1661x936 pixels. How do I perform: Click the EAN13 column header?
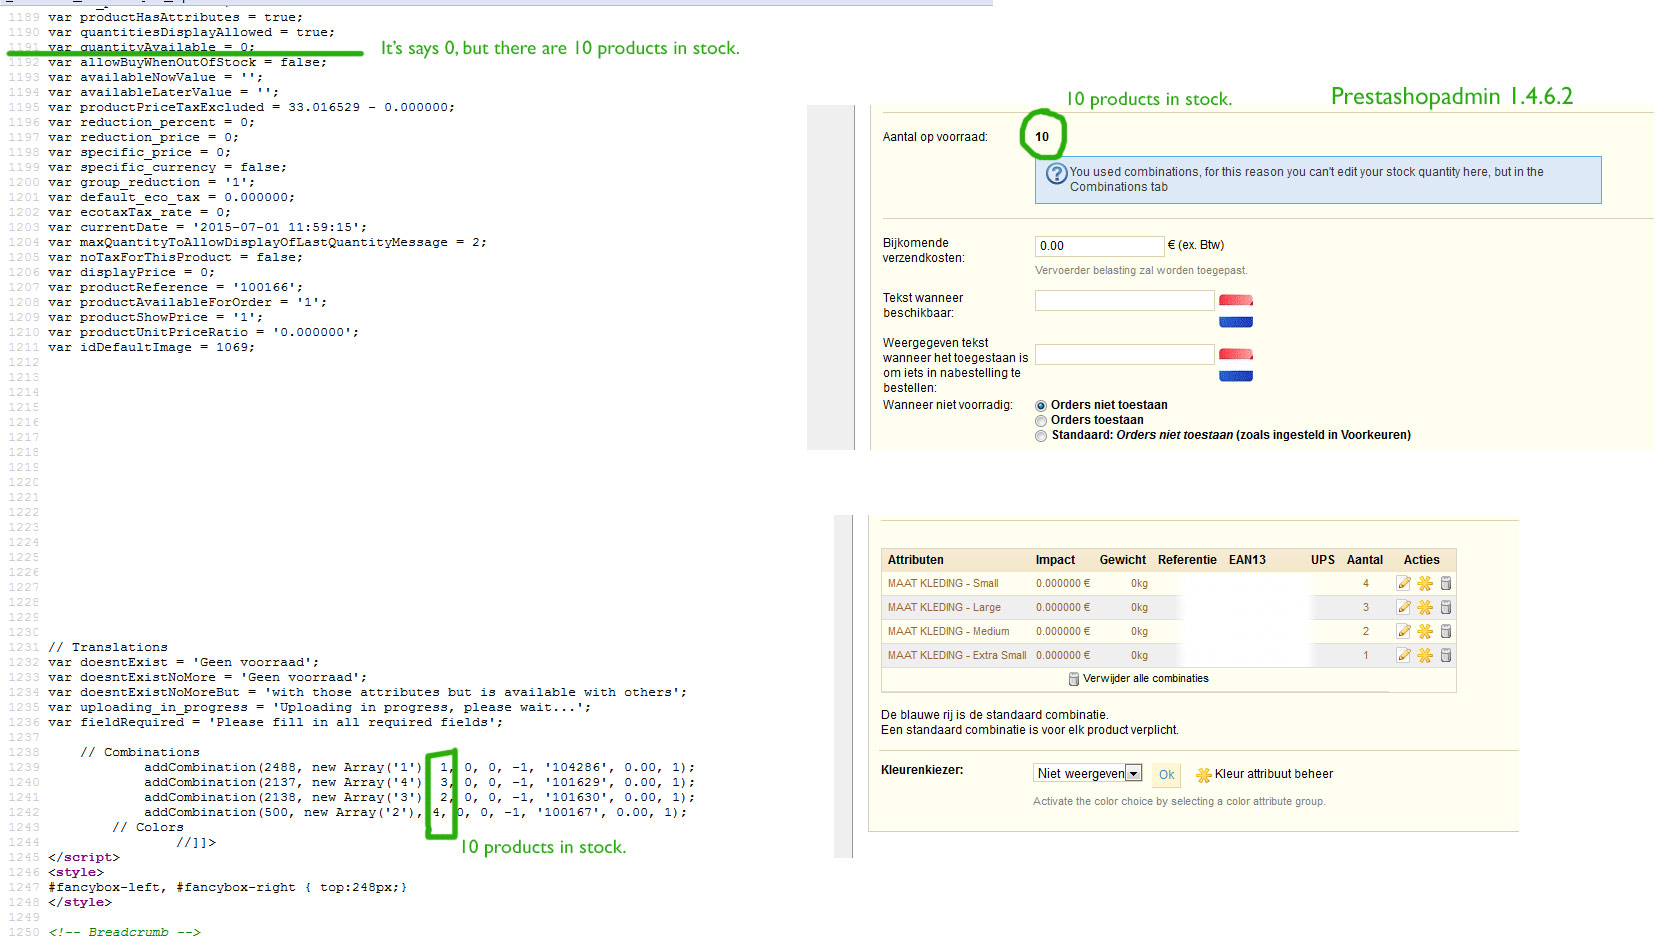[1247, 560]
